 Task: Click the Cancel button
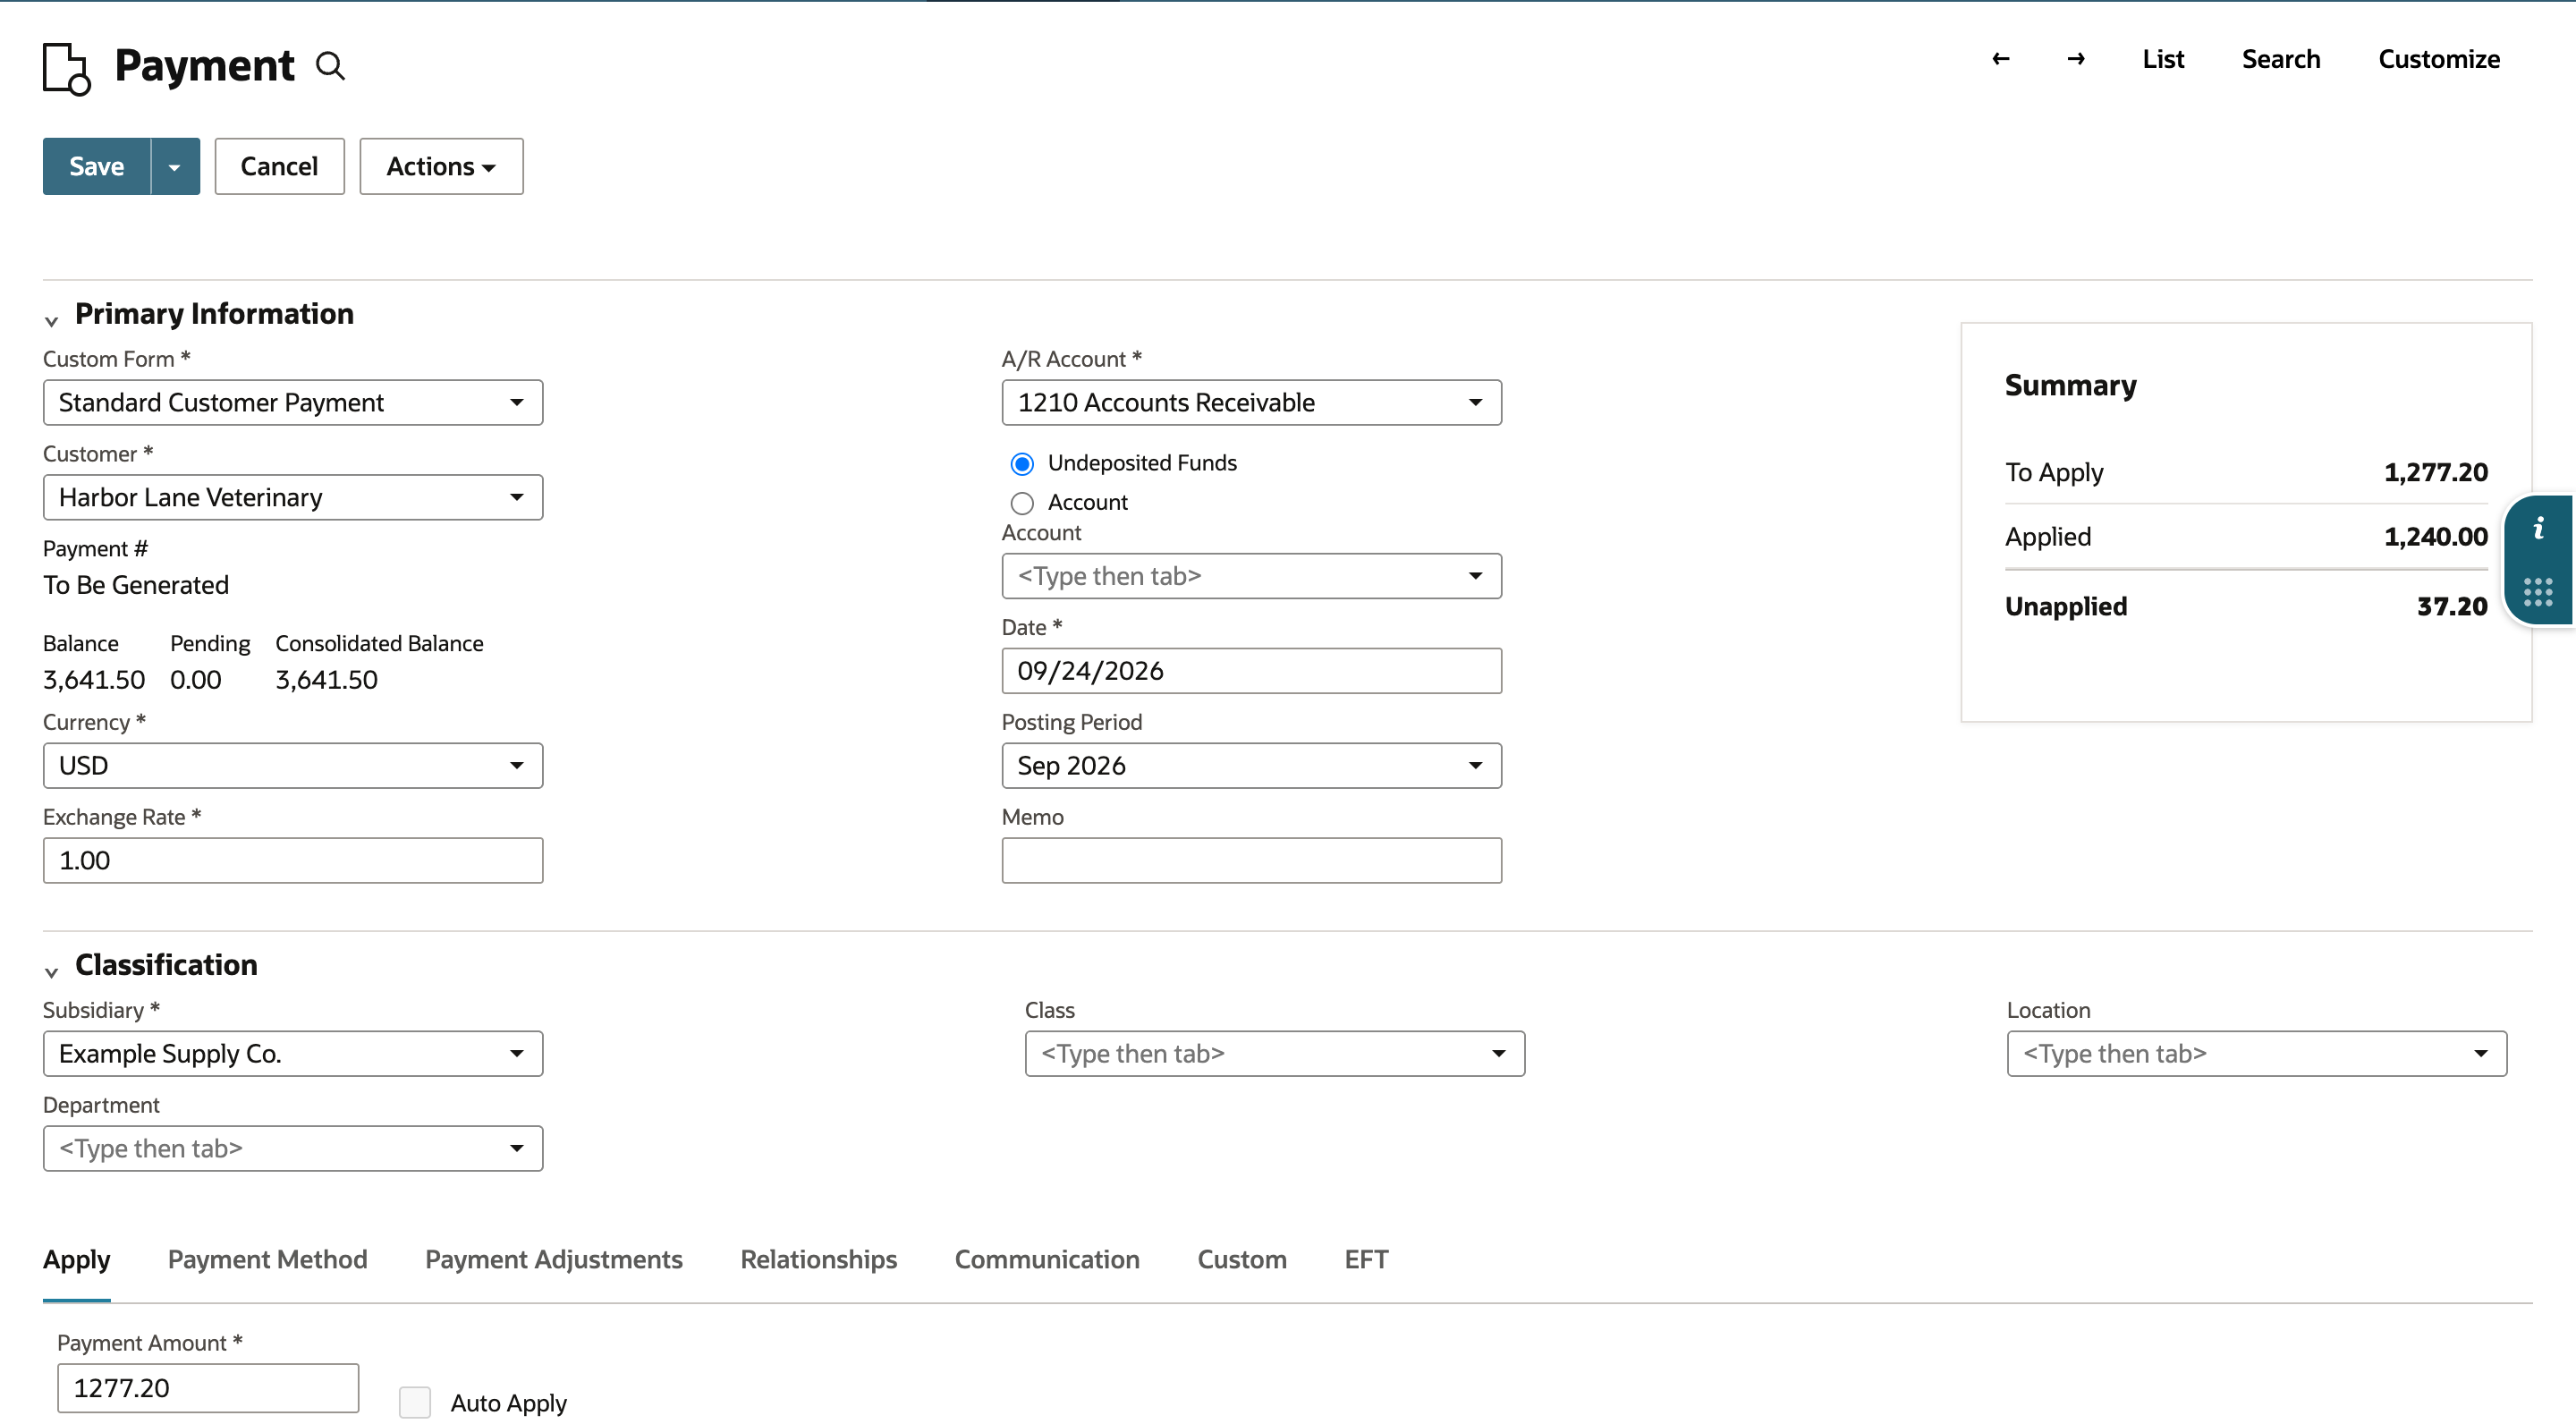(279, 166)
